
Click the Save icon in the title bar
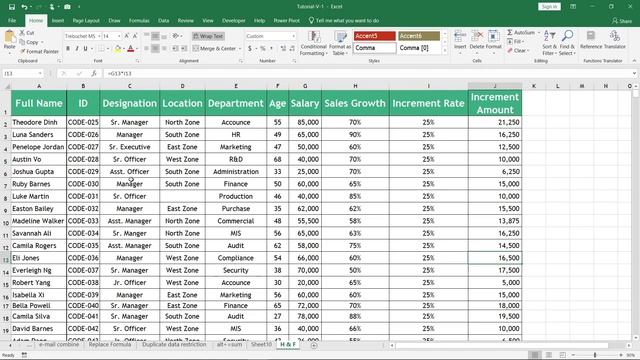coord(12,7)
